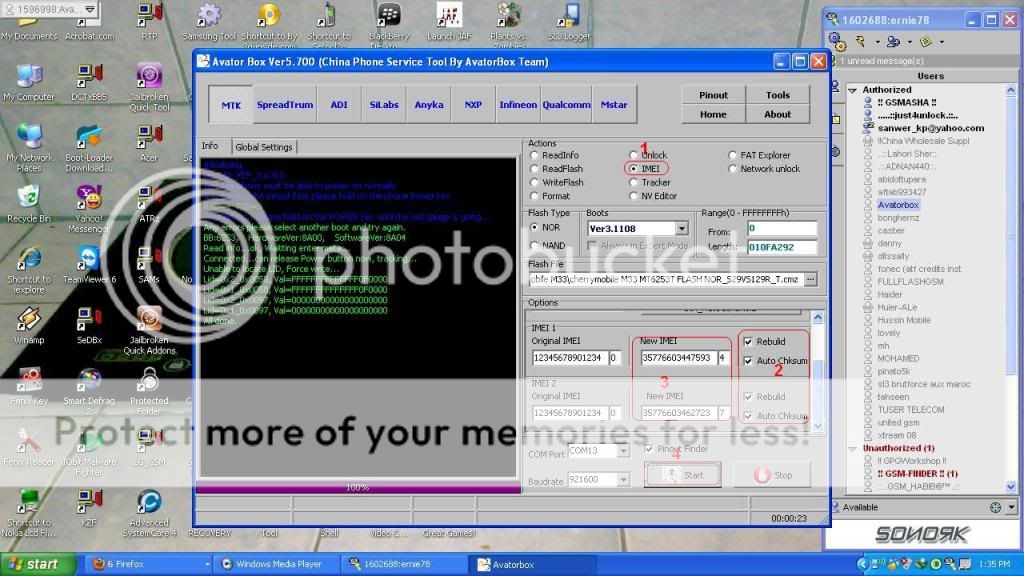The image size is (1024, 576).
Task: Click the browse button beside Flash File
Action: click(810, 279)
